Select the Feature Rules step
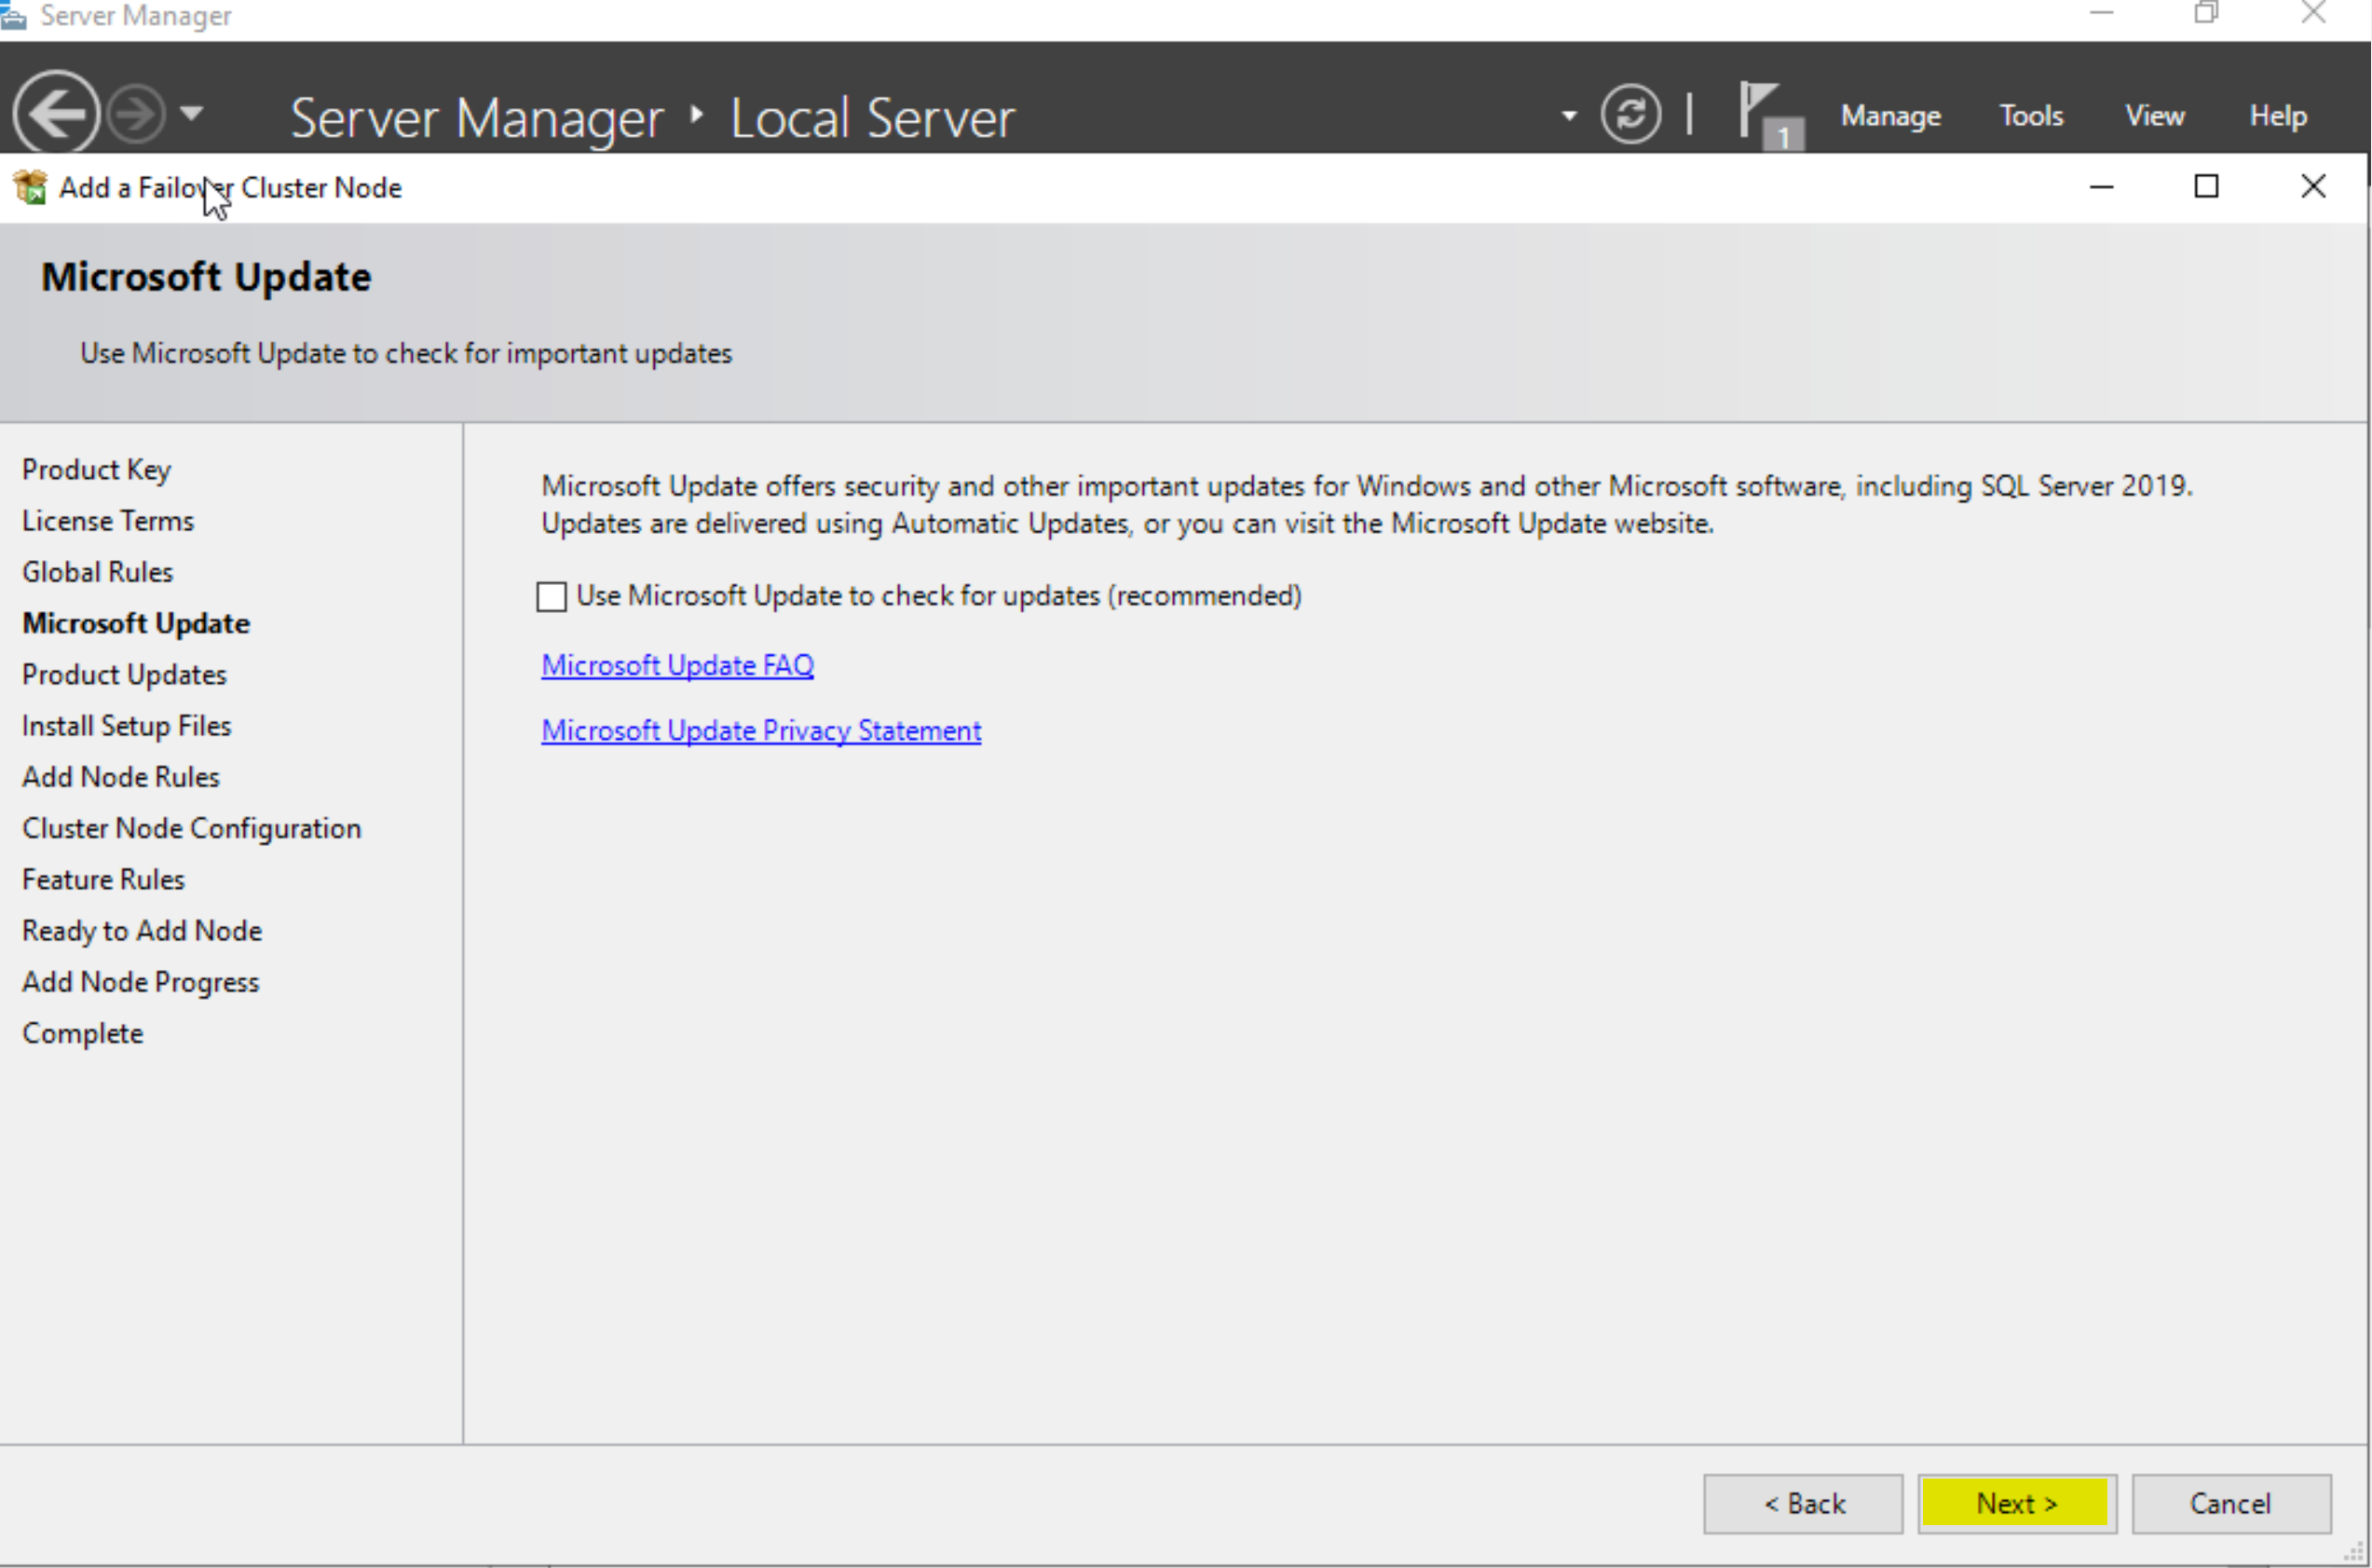 (103, 880)
